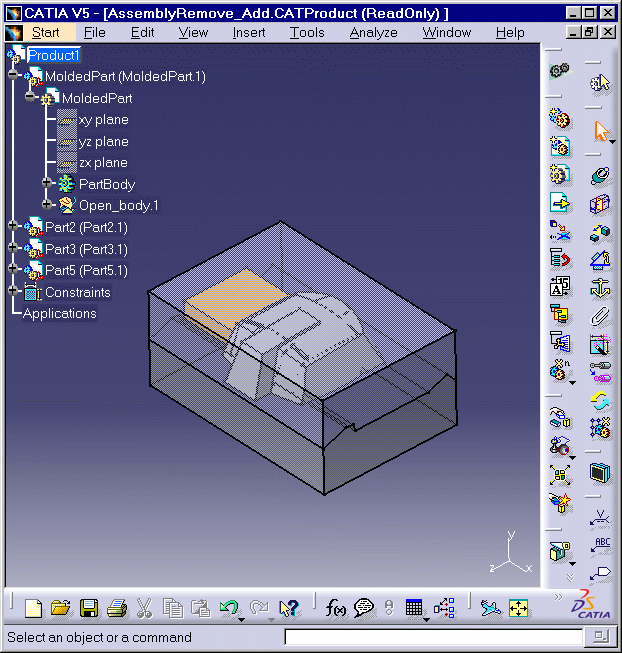The image size is (622, 653).
Task: Click the New blank document icon
Action: pyautogui.click(x=33, y=608)
